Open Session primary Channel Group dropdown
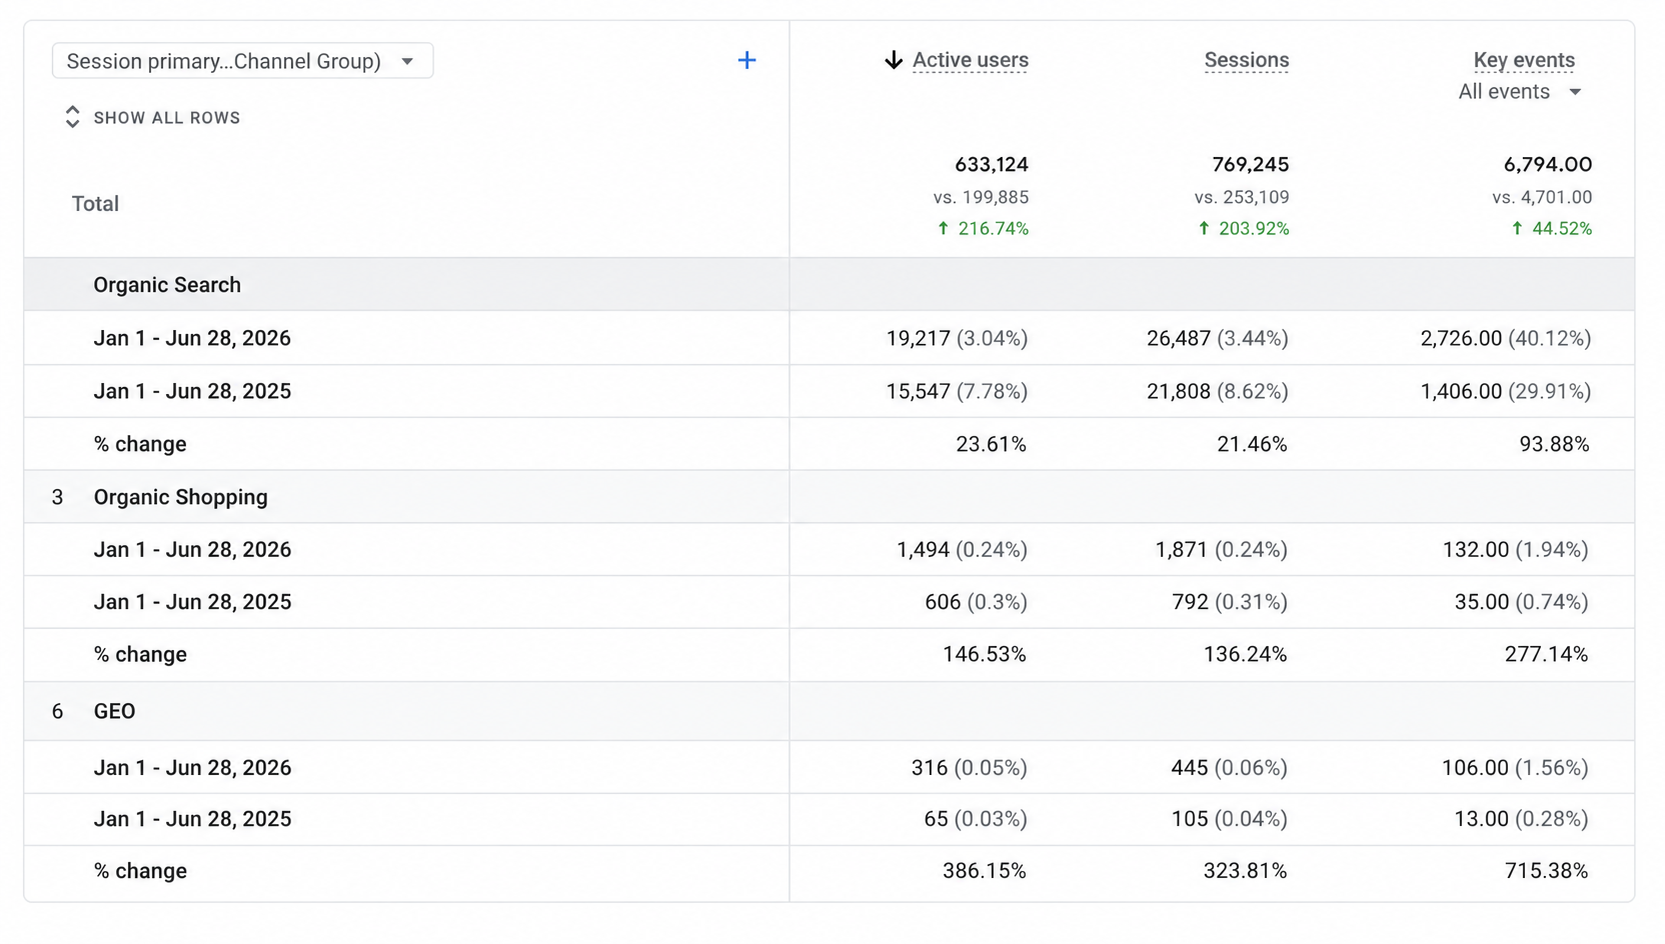 tap(242, 61)
